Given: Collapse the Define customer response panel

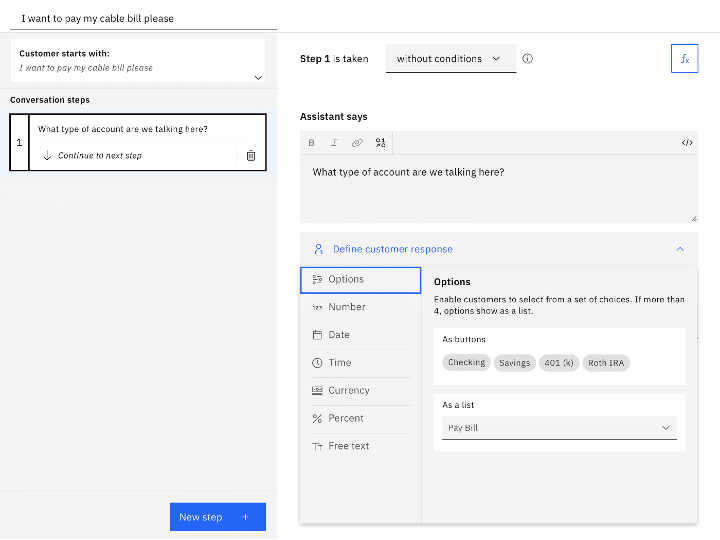Looking at the screenshot, I should click(680, 249).
